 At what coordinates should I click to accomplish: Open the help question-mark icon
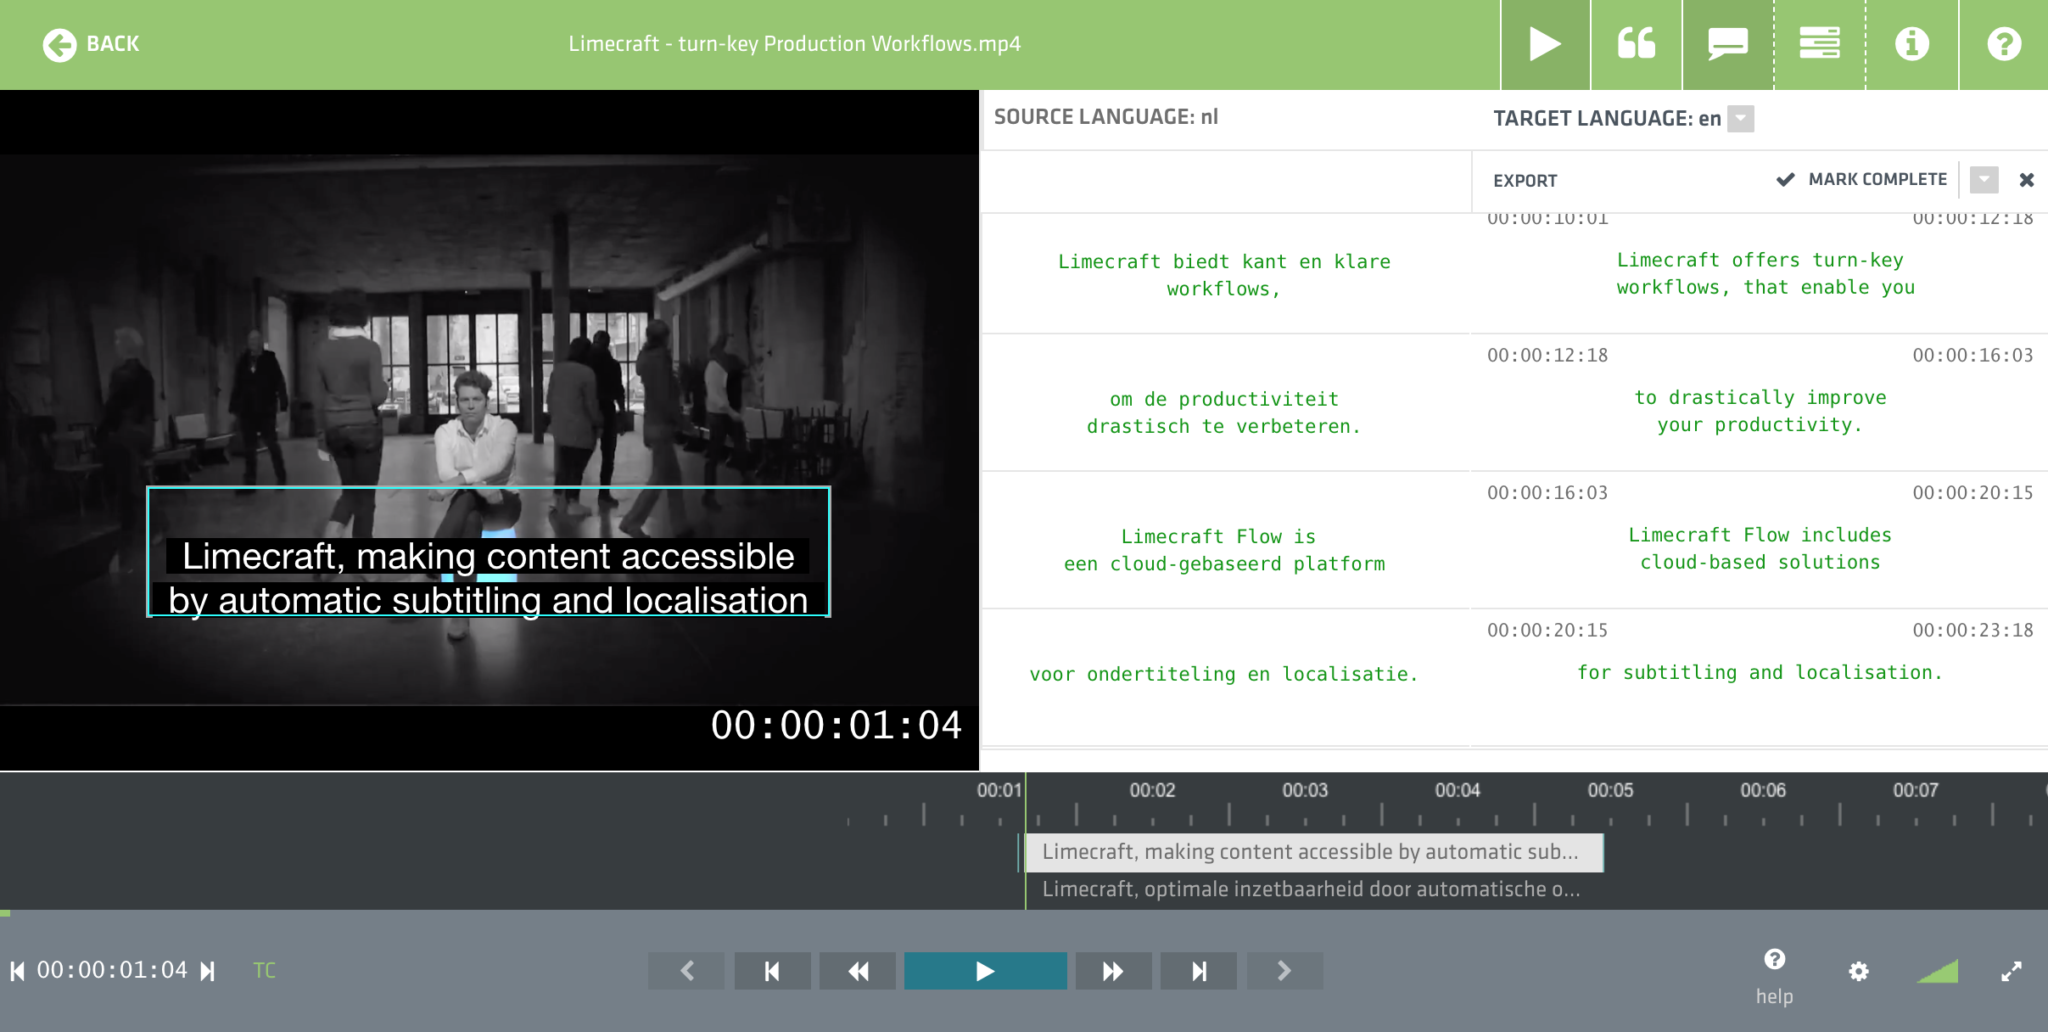2003,44
